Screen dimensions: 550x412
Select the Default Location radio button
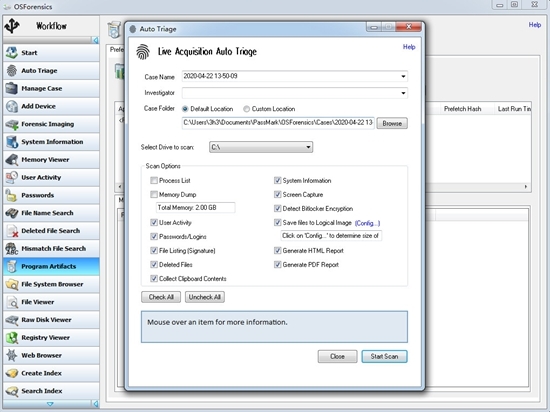[185, 109]
